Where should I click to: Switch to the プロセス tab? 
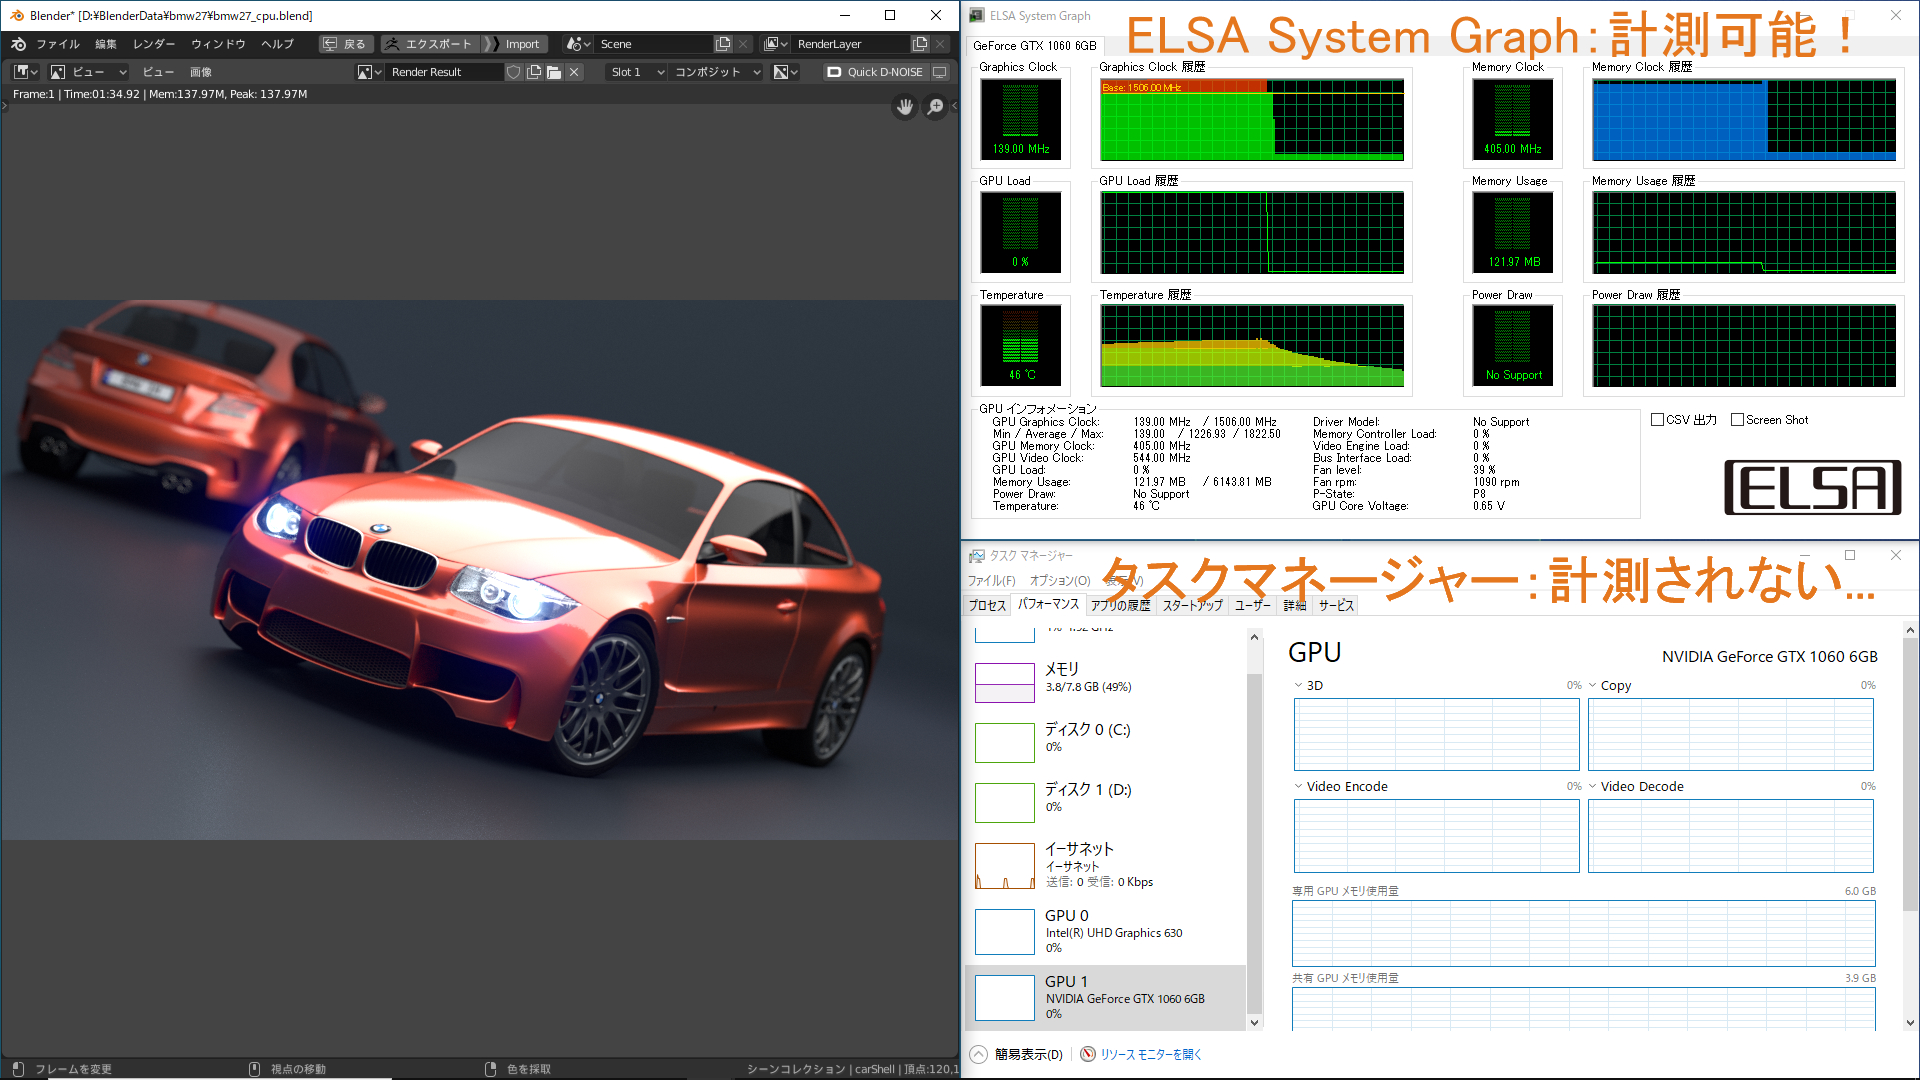click(987, 605)
